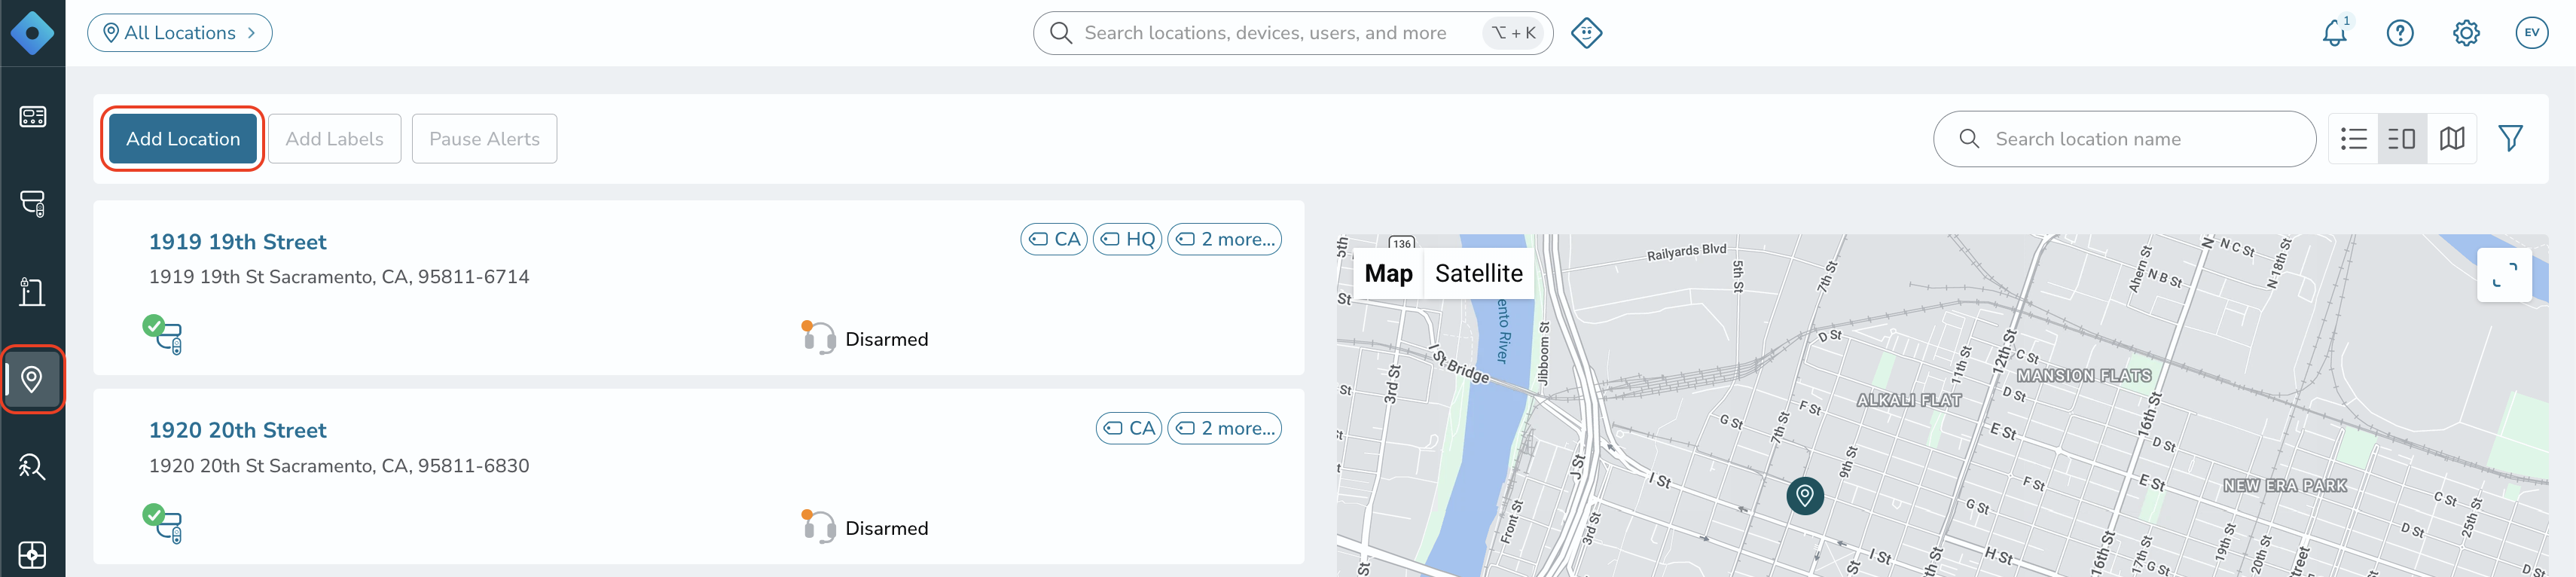This screenshot has height=577, width=2576.
Task: Click the CA label on 1919 19th Street
Action: pos(1054,240)
